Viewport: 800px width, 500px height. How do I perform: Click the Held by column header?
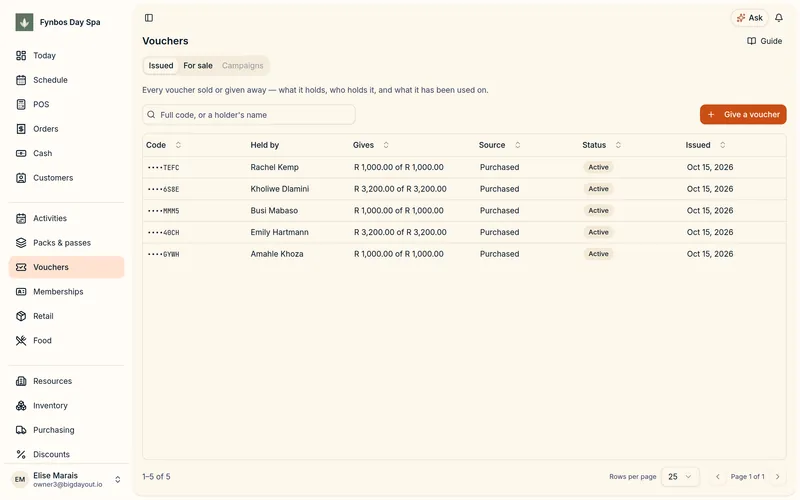265,145
